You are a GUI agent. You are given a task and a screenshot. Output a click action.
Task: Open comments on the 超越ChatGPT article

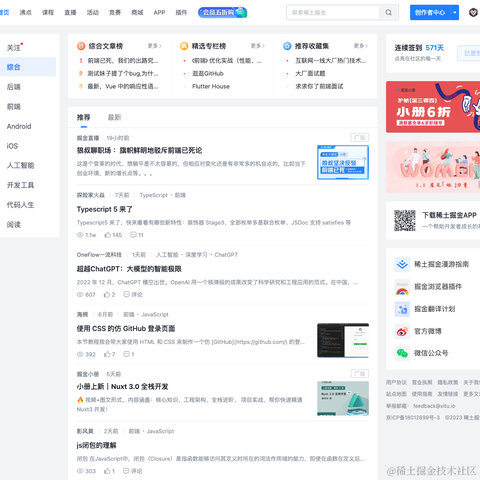[x=126, y=295]
